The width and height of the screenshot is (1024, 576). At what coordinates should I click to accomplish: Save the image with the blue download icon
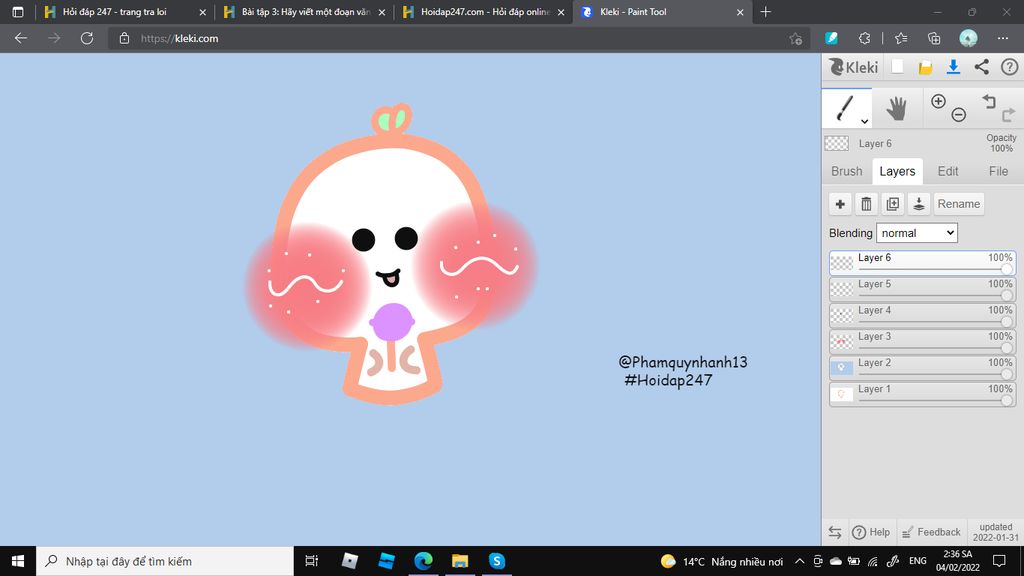pyautogui.click(x=953, y=67)
